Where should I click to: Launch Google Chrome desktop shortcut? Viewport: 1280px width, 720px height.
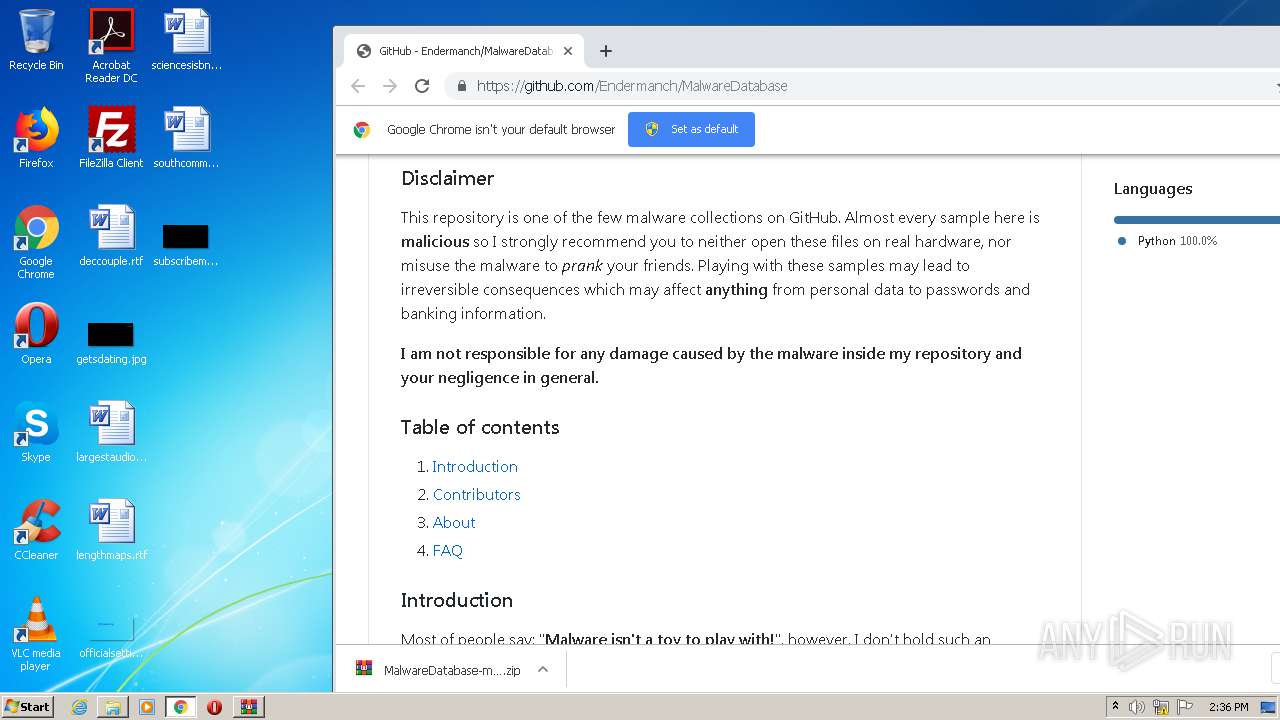tap(36, 242)
